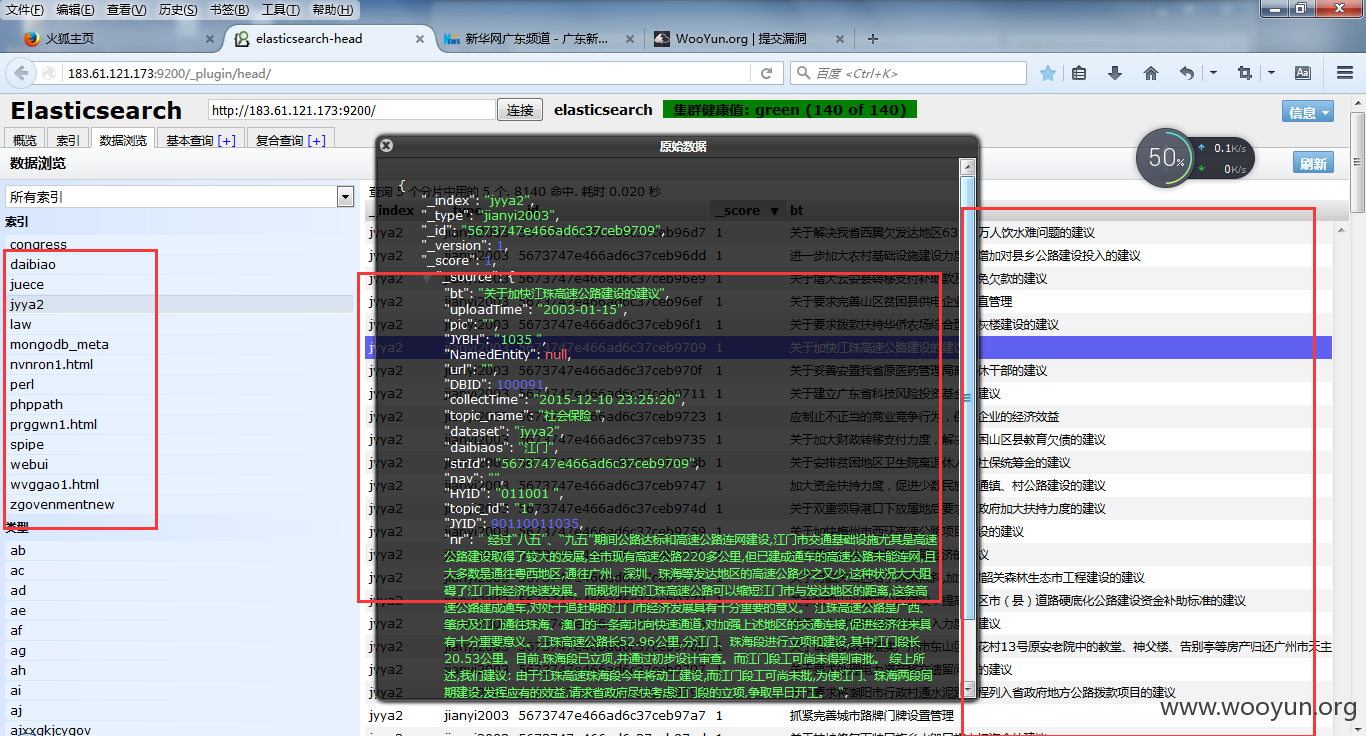Open the 复合查询 tab

(290, 141)
